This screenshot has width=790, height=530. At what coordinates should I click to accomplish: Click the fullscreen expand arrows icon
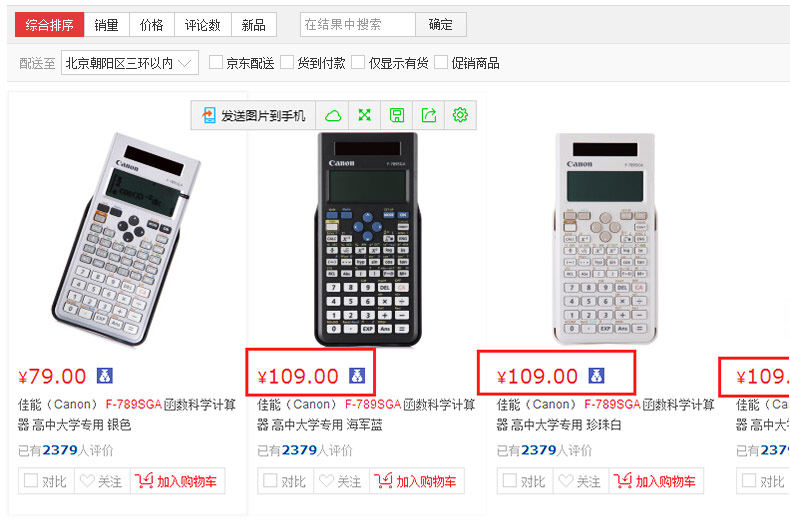(365, 115)
